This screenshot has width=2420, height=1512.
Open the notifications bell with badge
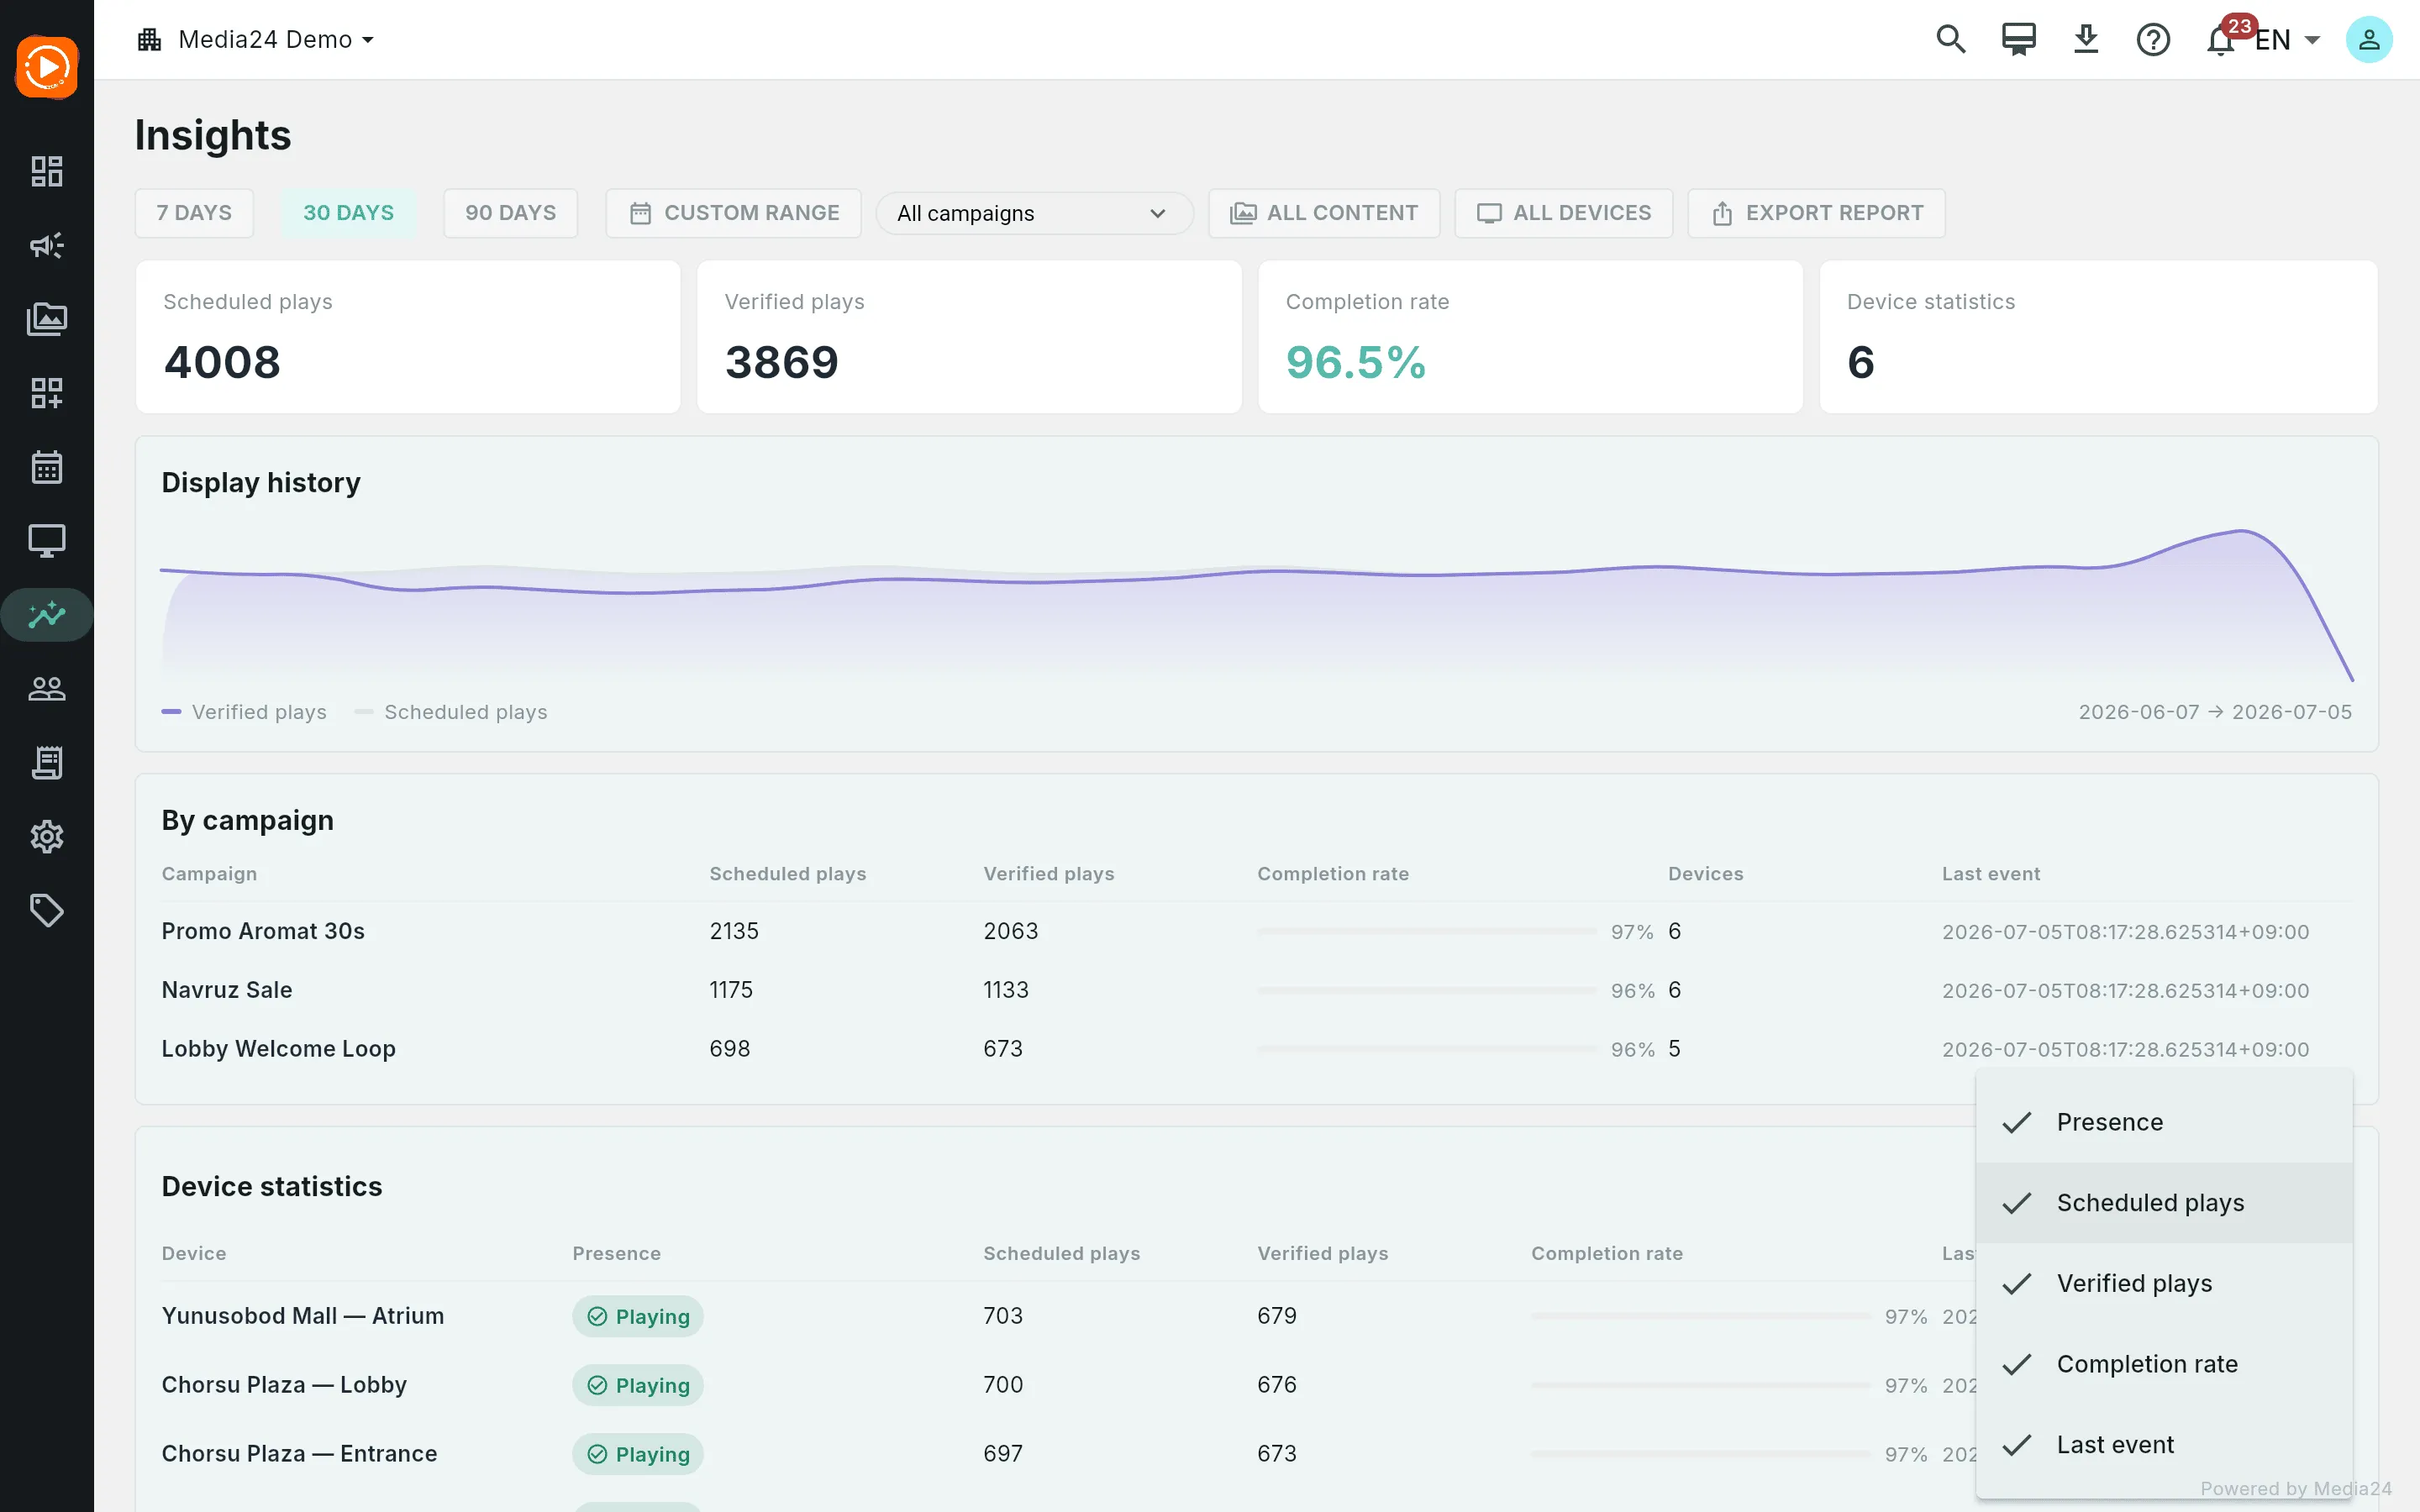pos(2221,40)
